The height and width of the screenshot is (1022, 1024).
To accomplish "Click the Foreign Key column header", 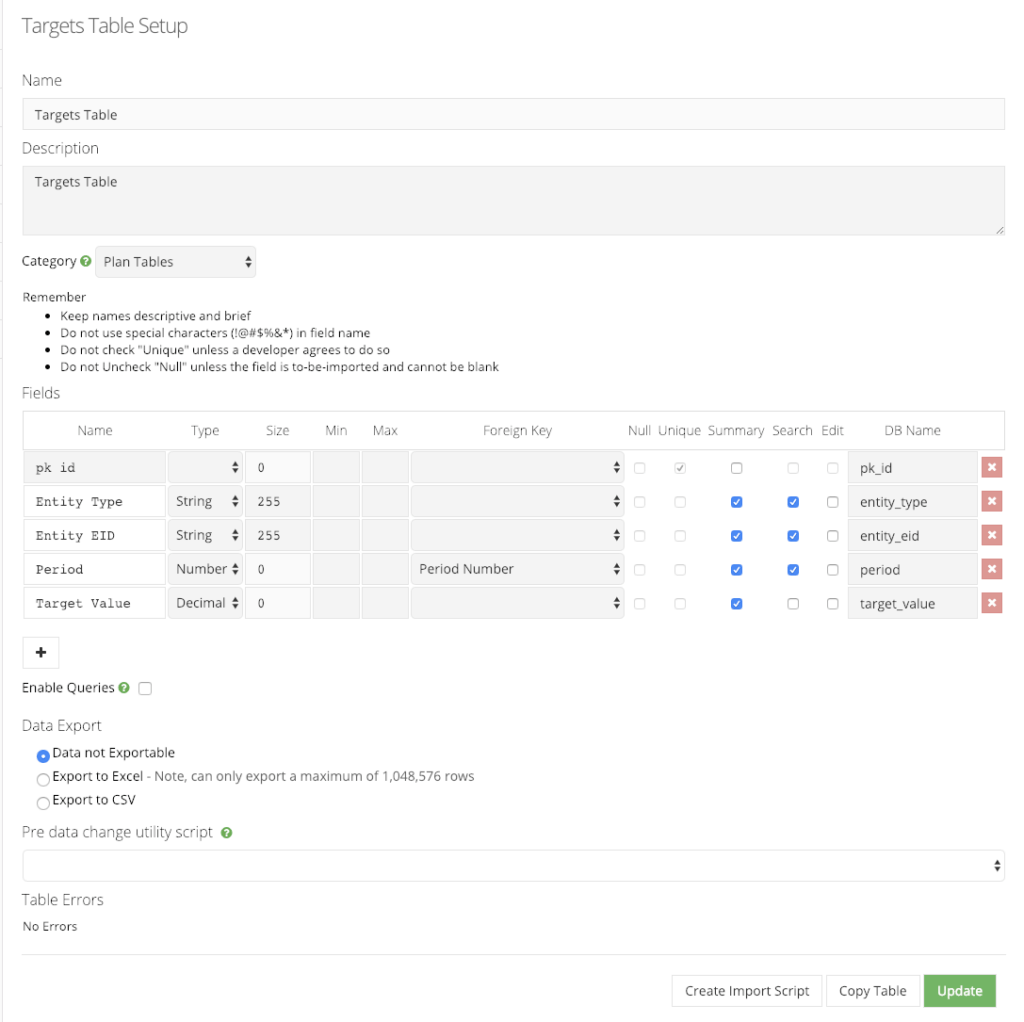I will [517, 430].
